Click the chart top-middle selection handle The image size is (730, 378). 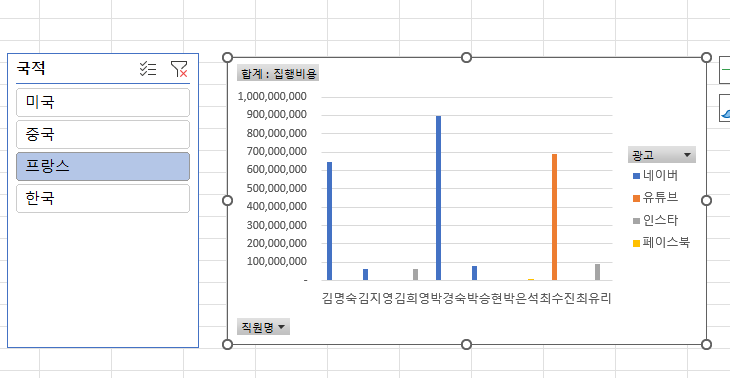[x=466, y=57]
